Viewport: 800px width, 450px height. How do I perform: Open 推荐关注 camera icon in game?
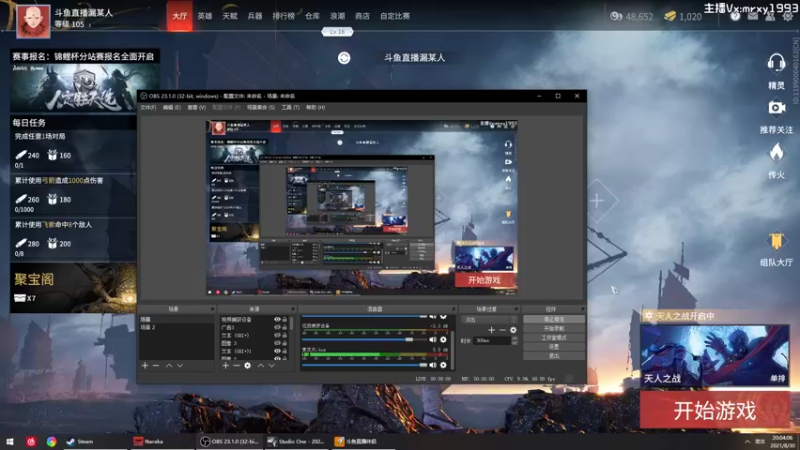[x=776, y=108]
